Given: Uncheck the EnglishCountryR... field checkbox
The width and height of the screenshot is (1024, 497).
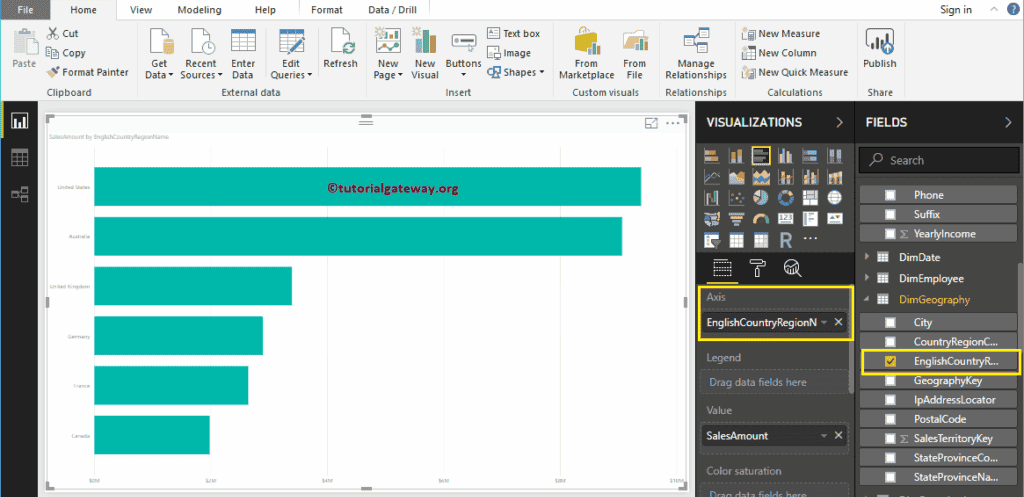Looking at the screenshot, I should tap(890, 361).
